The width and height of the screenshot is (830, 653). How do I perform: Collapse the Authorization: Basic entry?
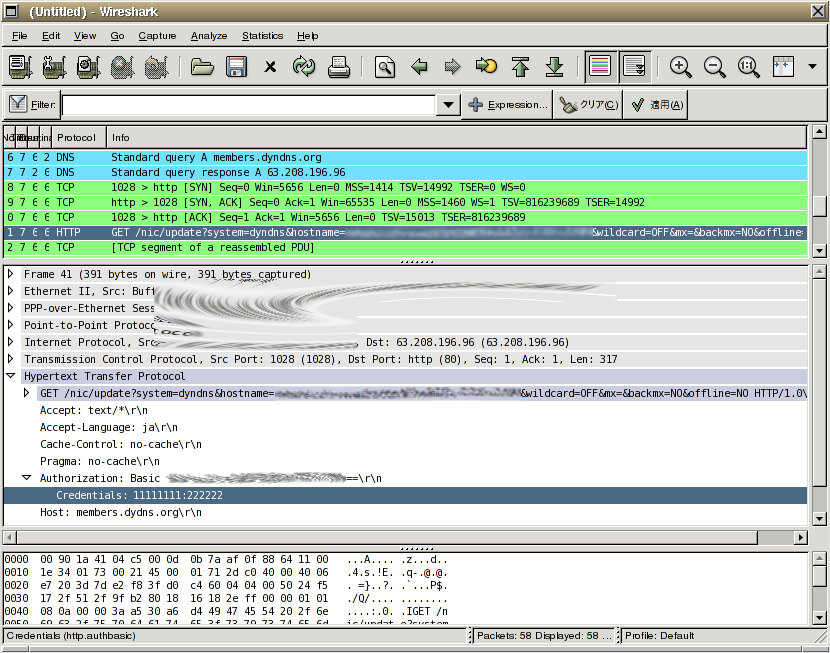pyautogui.click(x=26, y=478)
